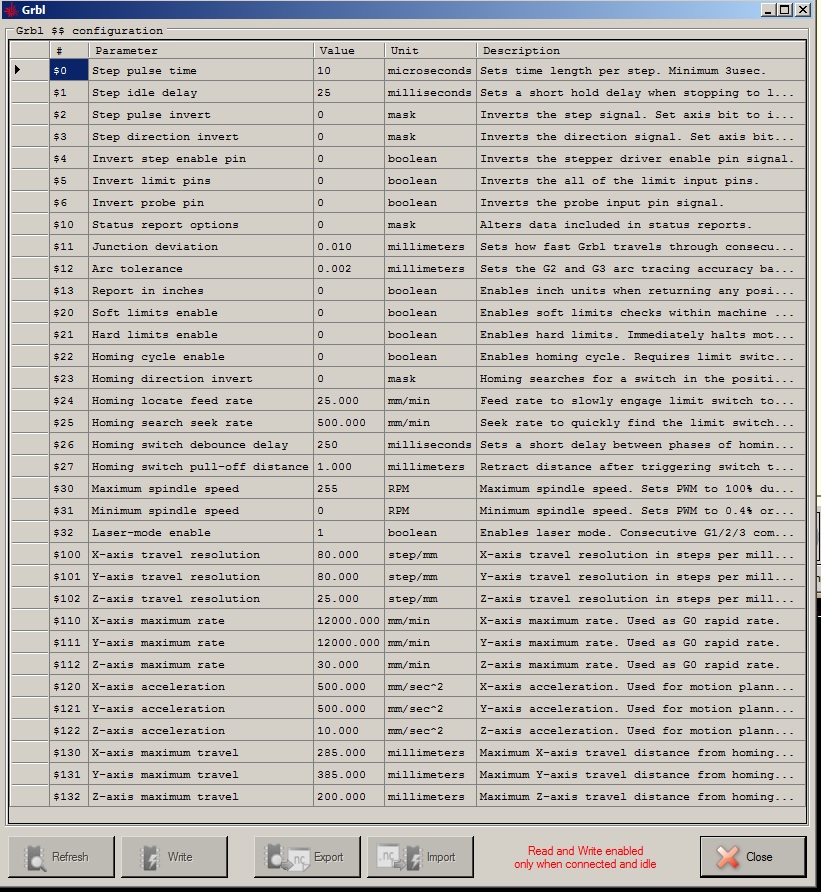This screenshot has width=821, height=892.
Task: Select the Homing switch debounce delay value 250
Action: tap(349, 444)
